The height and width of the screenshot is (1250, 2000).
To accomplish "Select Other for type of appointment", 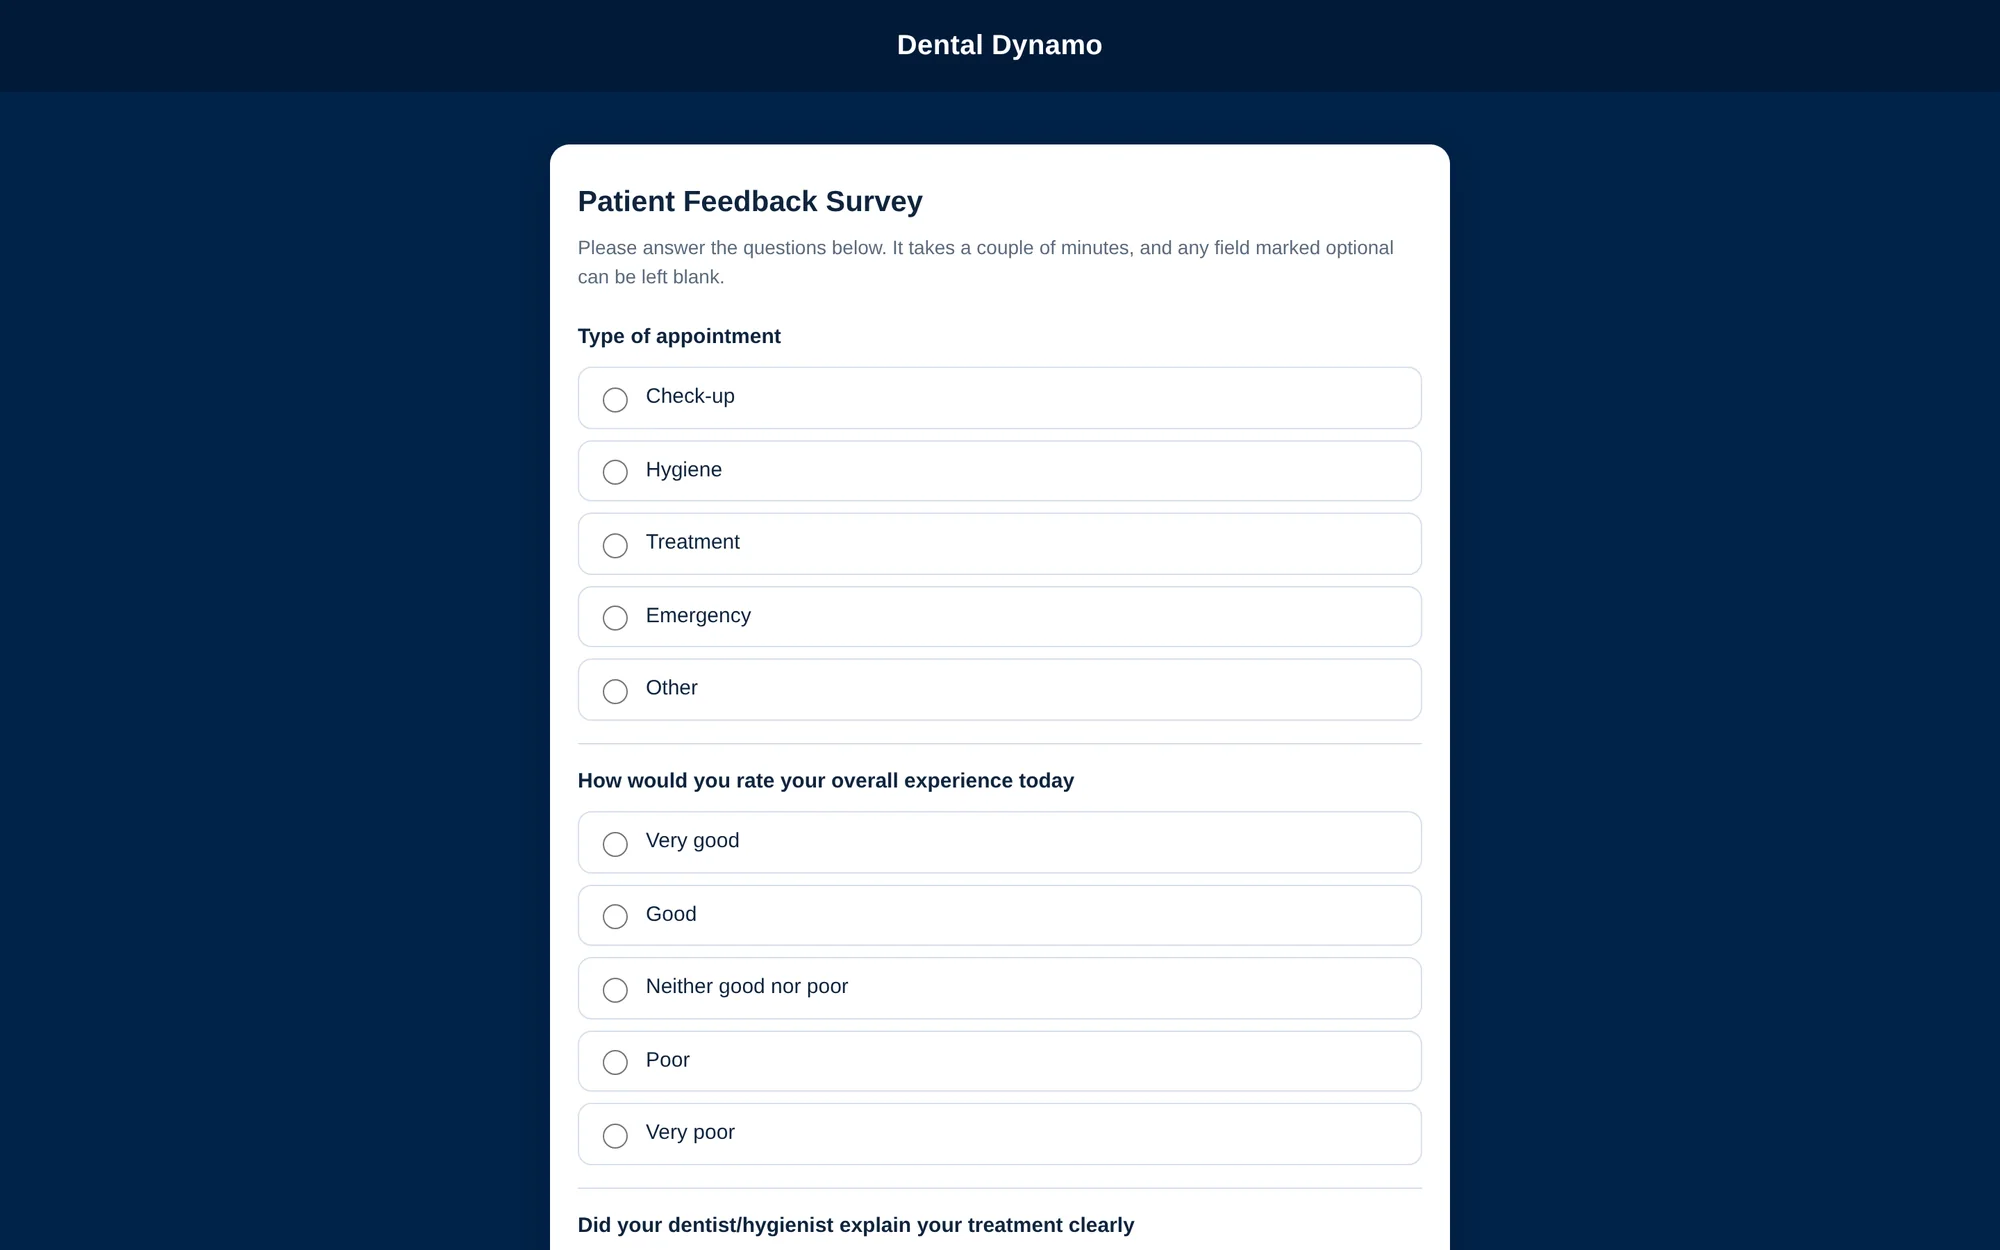I will 615,691.
